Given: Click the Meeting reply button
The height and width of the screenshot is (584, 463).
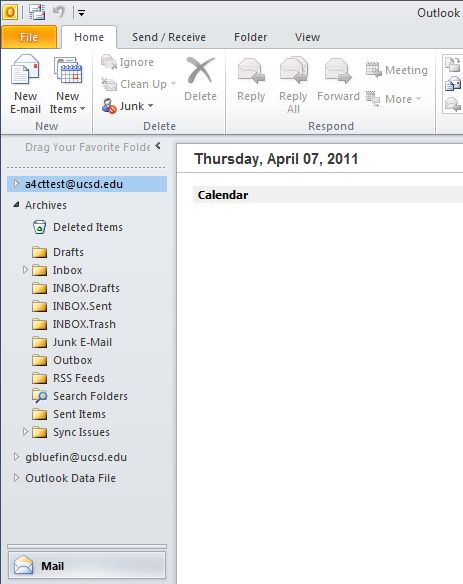Looking at the screenshot, I should point(397,70).
